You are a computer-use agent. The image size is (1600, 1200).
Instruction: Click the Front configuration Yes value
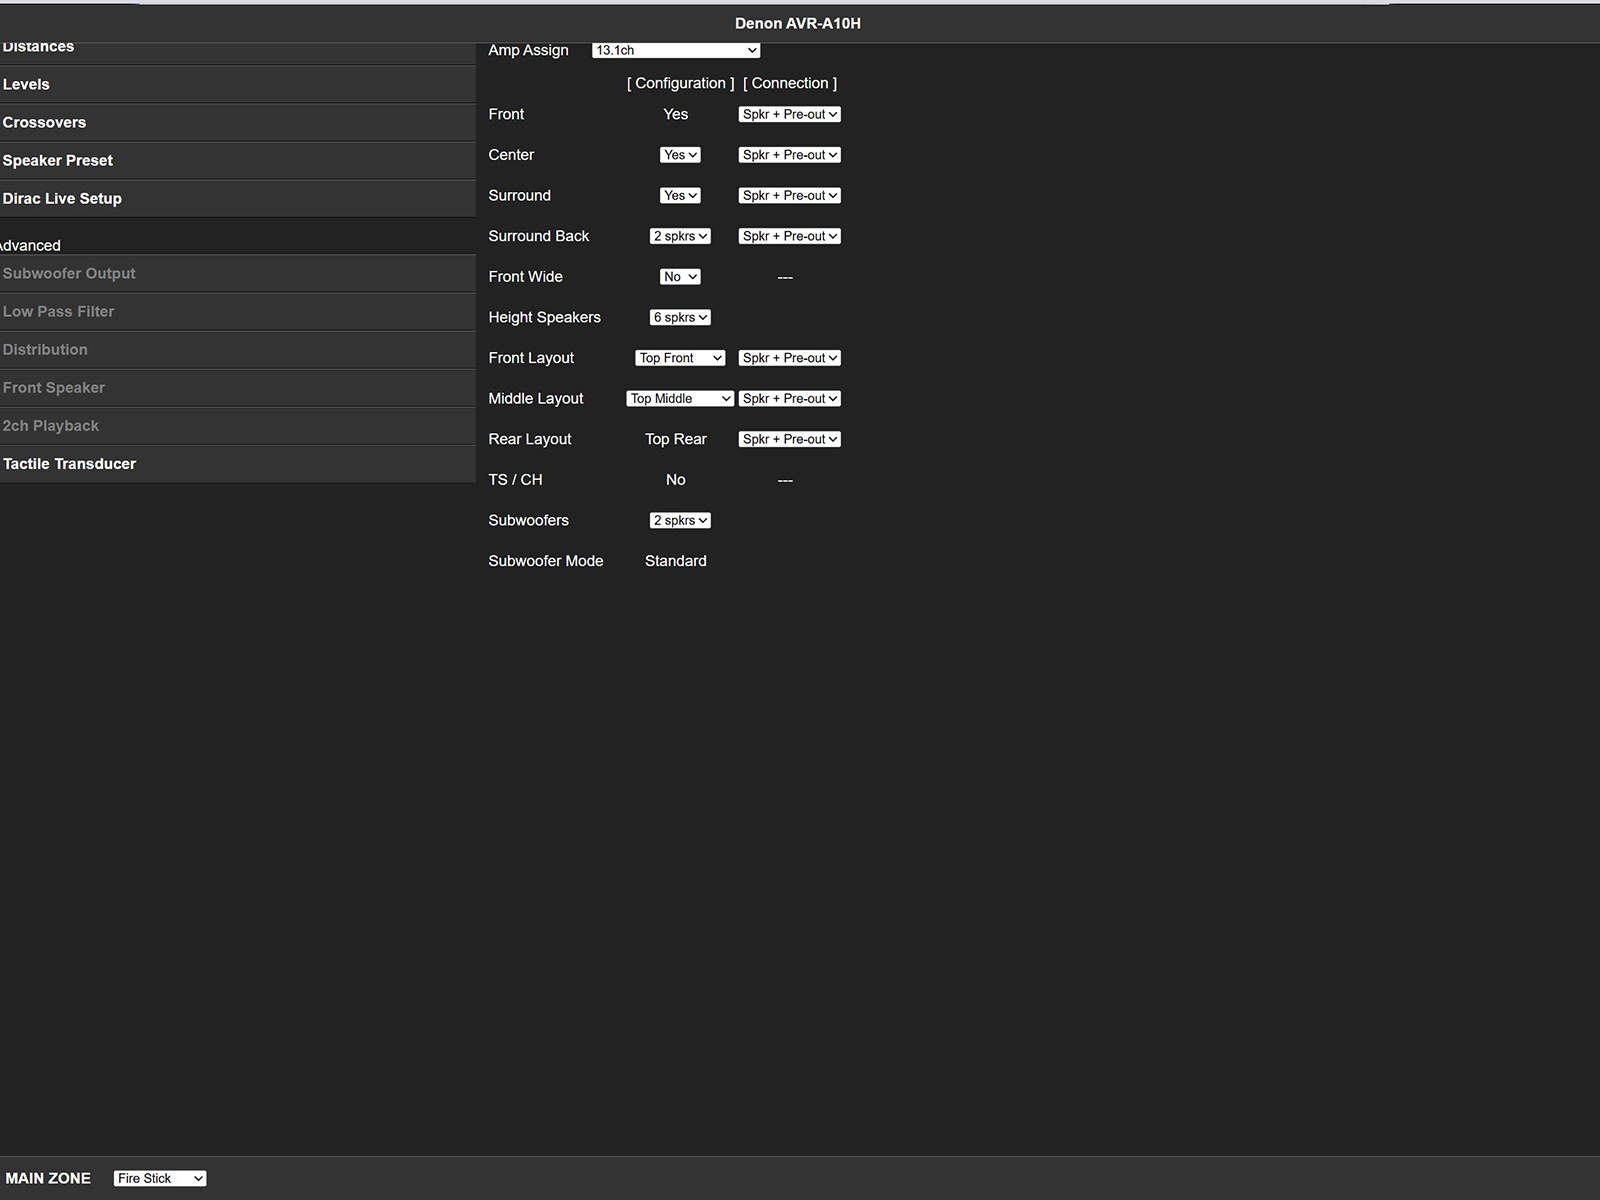pos(676,114)
